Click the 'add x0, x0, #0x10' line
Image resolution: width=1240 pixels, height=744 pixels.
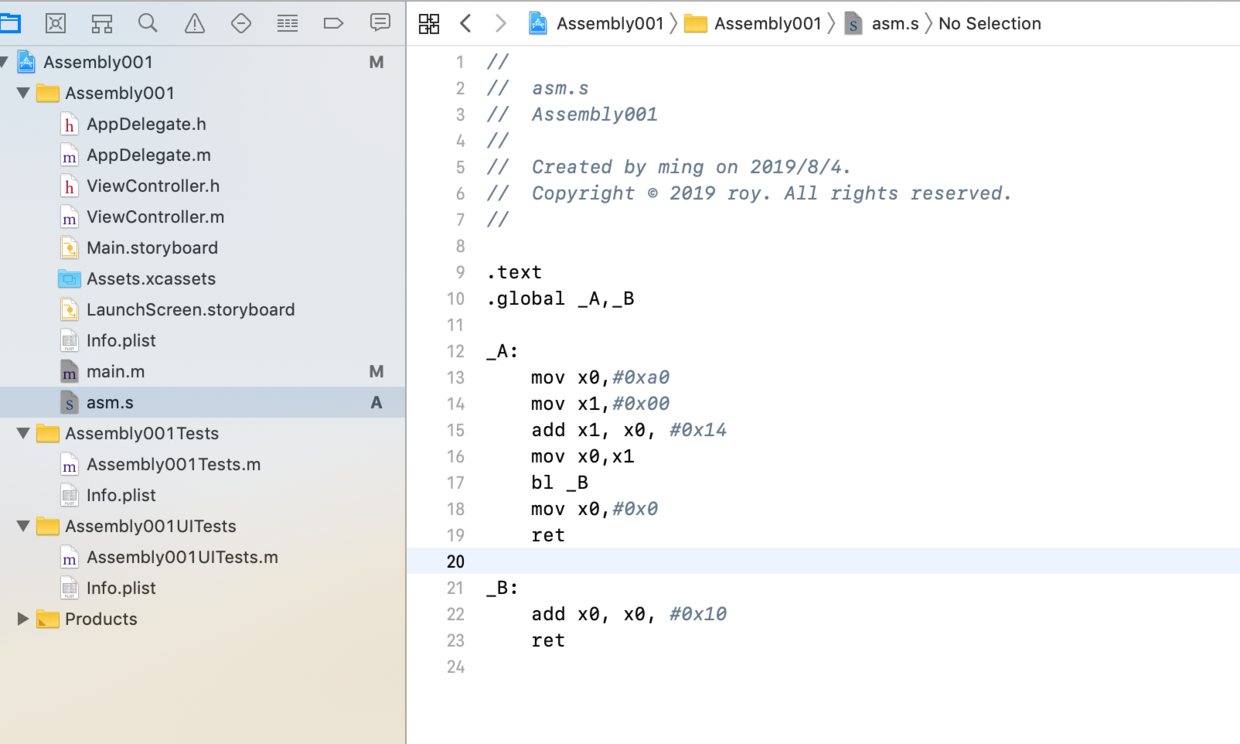629,614
